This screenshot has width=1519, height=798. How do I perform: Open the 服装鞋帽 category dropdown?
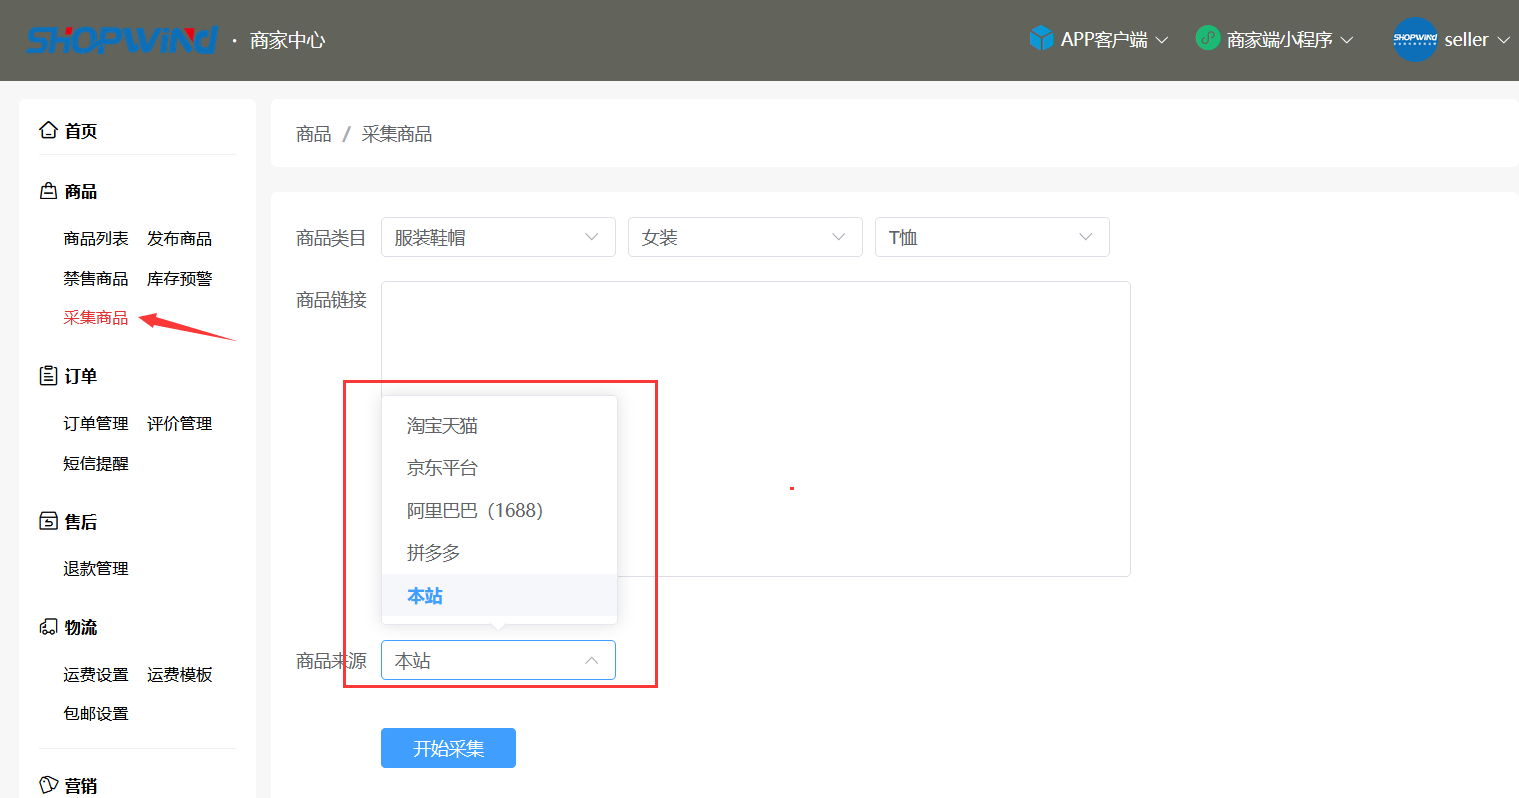tap(498, 237)
